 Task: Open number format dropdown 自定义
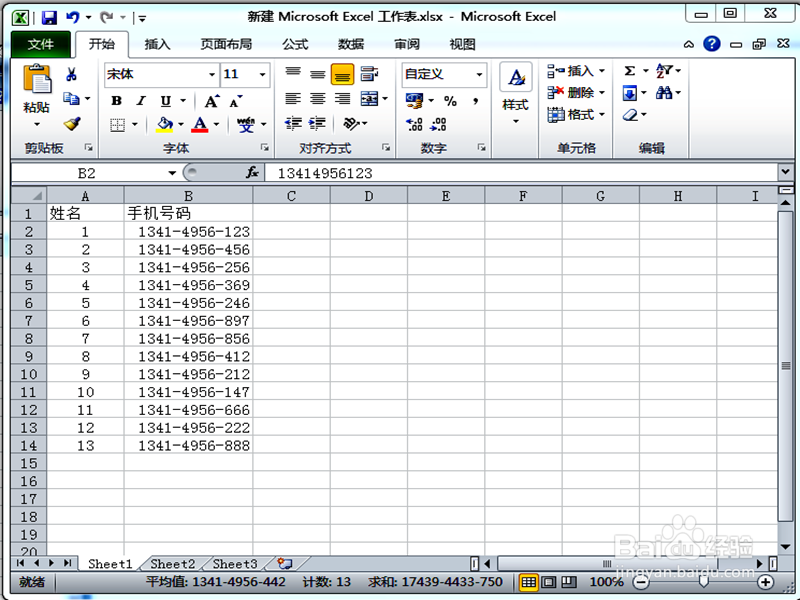[x=479, y=74]
